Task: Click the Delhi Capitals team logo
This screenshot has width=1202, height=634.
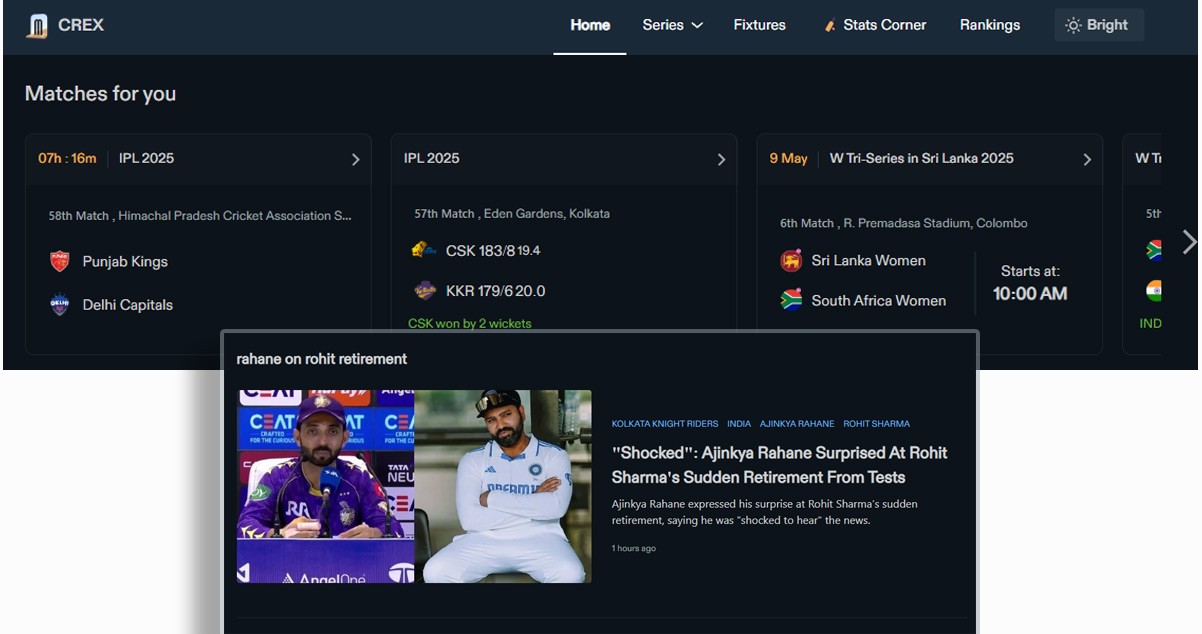Action: coord(60,305)
